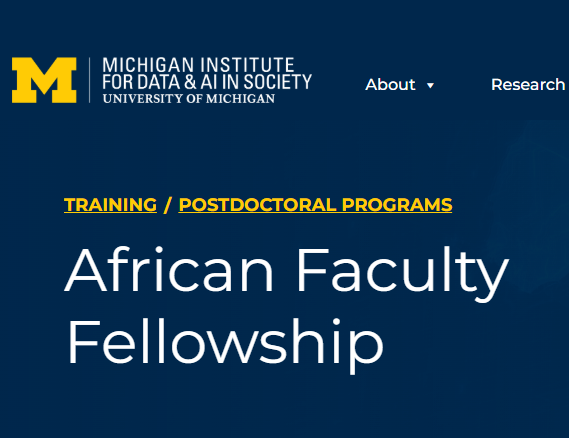Select the 'Fellowship' heading word

pyautogui.click(x=225, y=342)
